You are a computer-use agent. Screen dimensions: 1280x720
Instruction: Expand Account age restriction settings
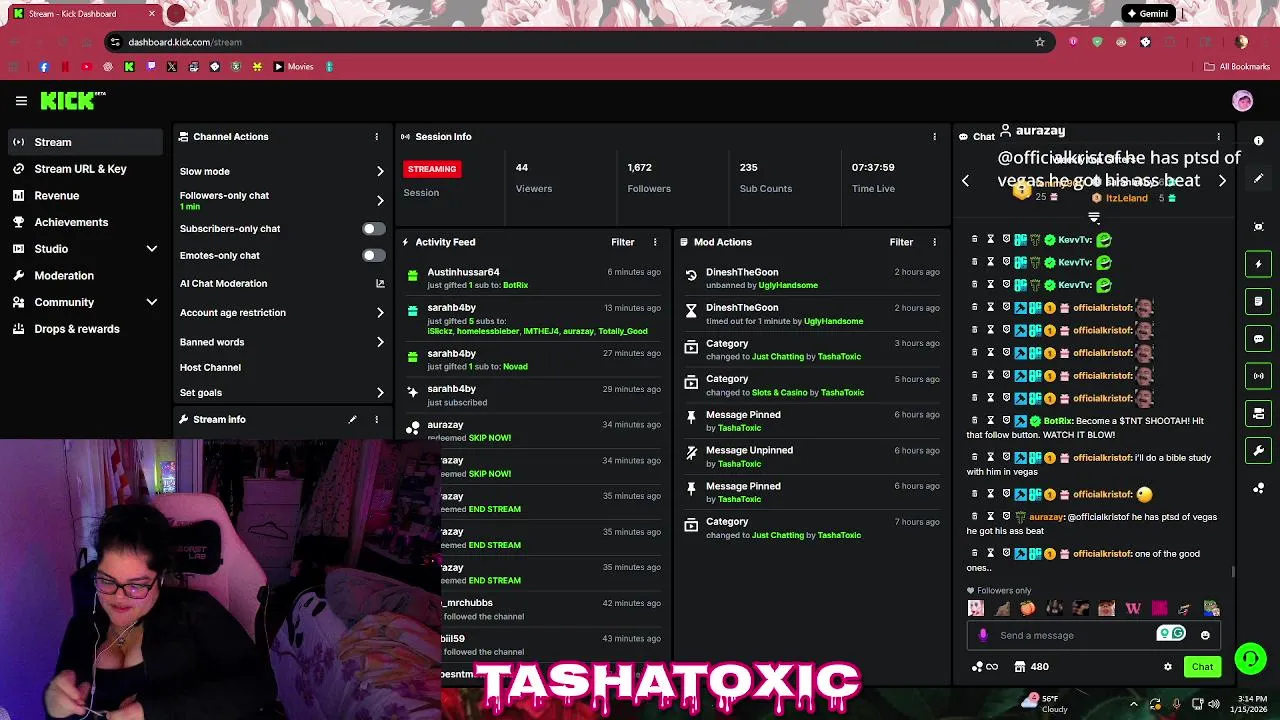click(380, 313)
